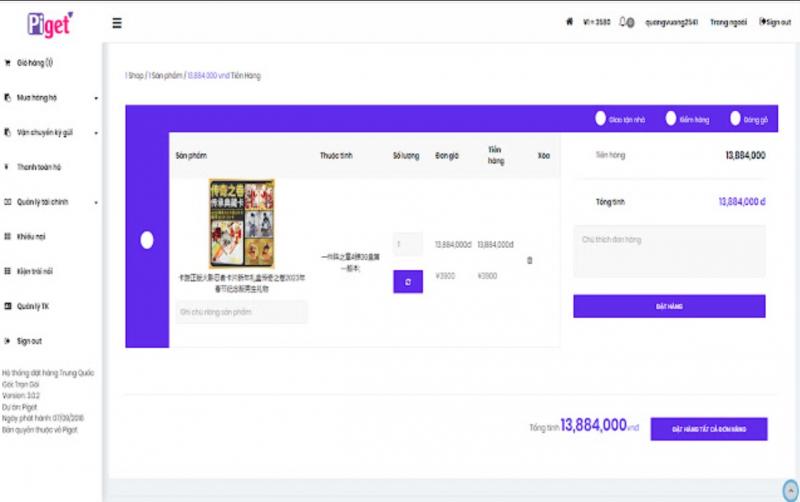The width and height of the screenshot is (800, 502).
Task: Delete product using the trash icon
Action: coord(530,260)
